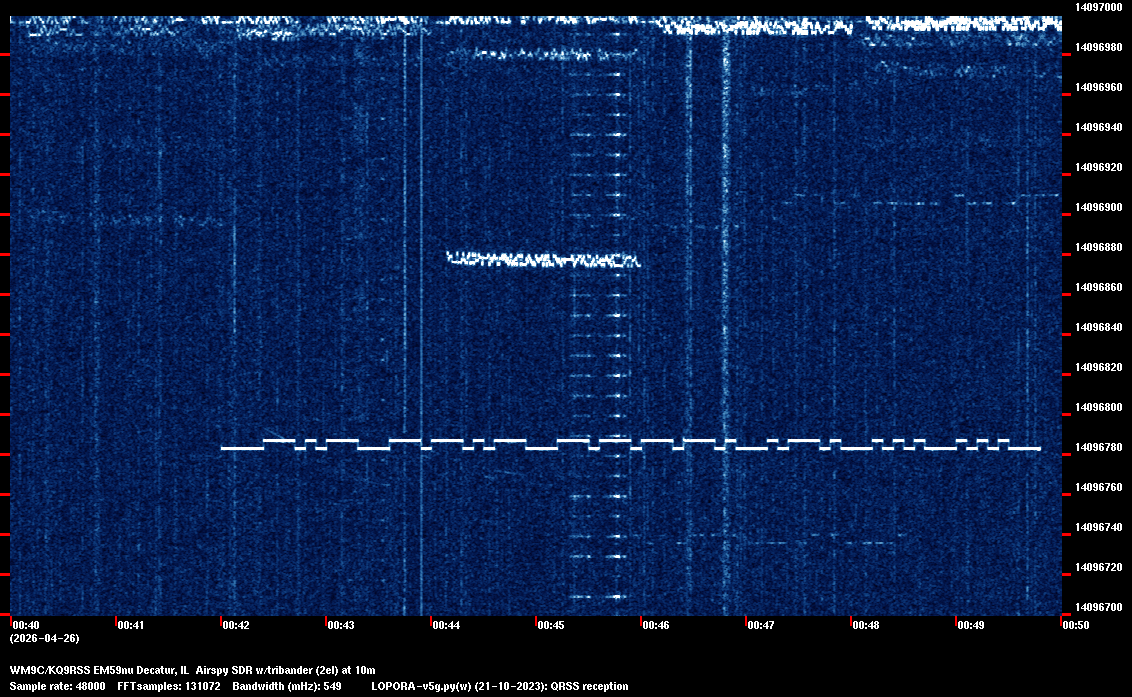Click the Bandwidth (mHz): 549 text
Screen dimensions: 1132x697
coord(287,686)
